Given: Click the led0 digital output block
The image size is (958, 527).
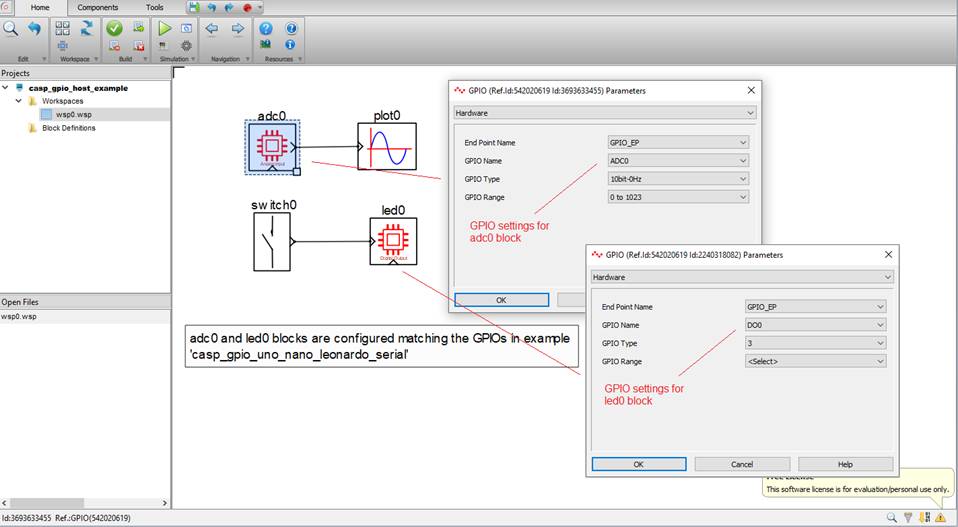Looking at the screenshot, I should pos(393,241).
